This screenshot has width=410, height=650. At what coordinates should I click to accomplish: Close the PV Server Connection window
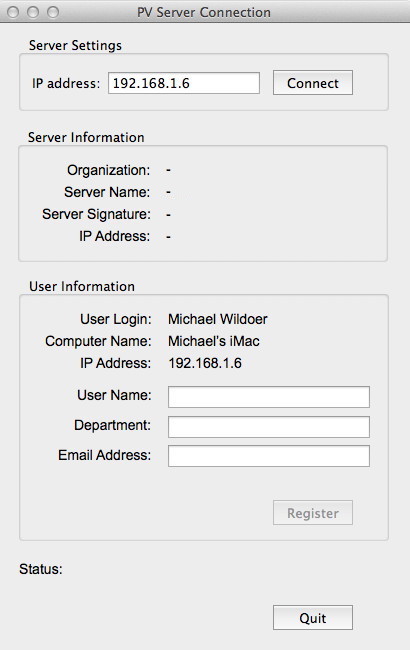click(13, 12)
